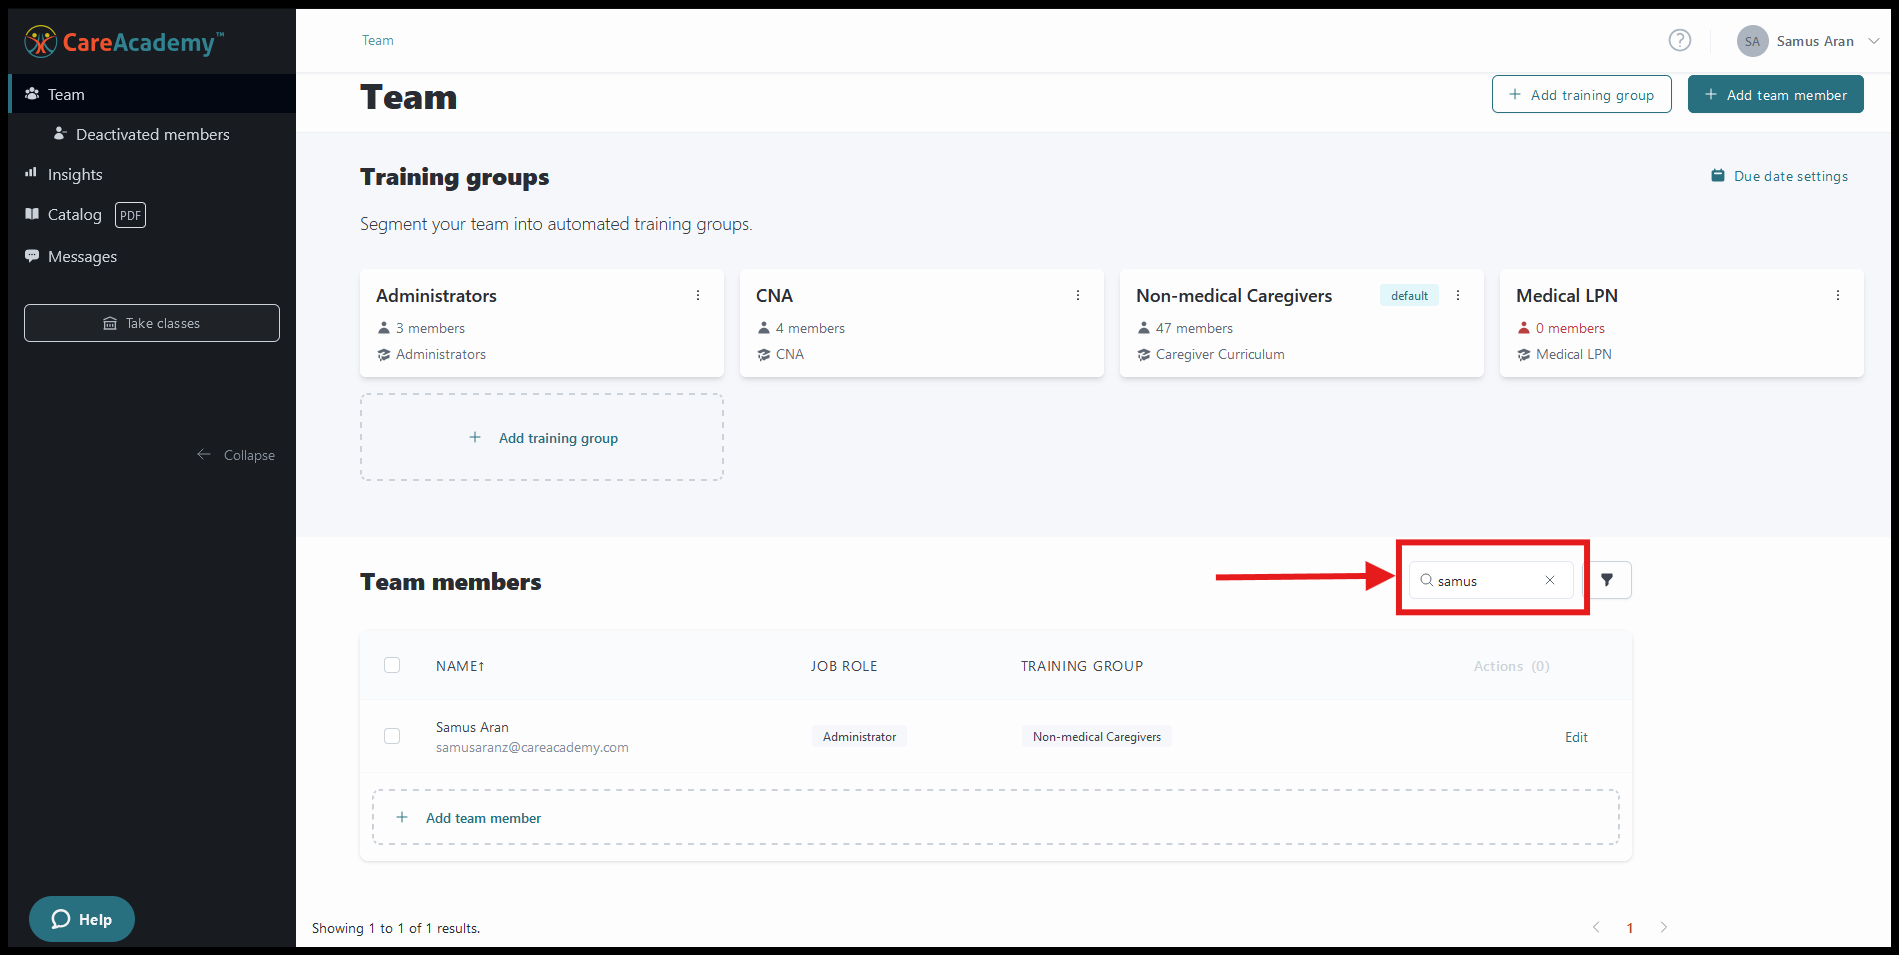Open the Help chat bubble at bottom left
Viewport: 1899px width, 955px height.
pos(81,918)
